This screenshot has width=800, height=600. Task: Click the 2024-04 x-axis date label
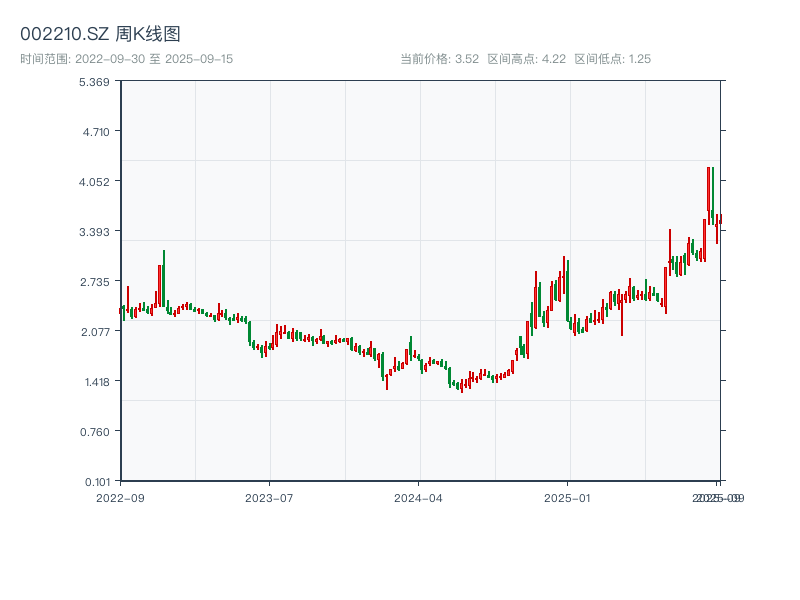point(419,497)
